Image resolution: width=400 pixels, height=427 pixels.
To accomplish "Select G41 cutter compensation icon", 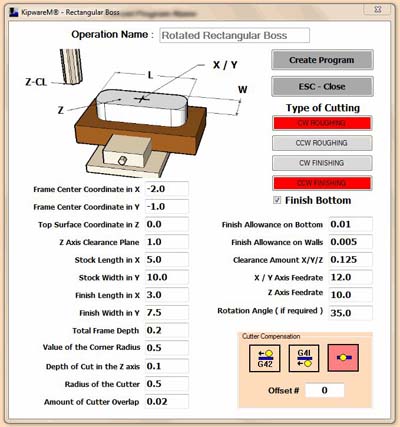I will [x=304, y=358].
